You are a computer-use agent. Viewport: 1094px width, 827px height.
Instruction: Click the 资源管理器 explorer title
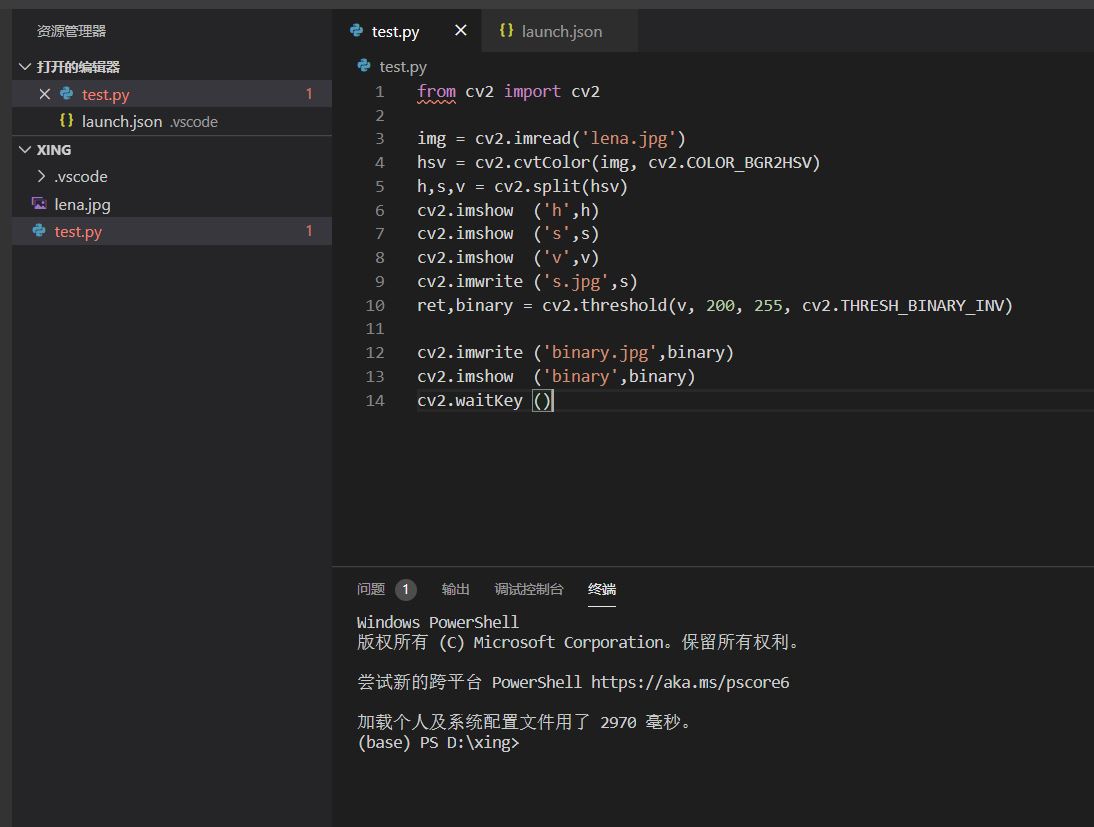tap(71, 31)
